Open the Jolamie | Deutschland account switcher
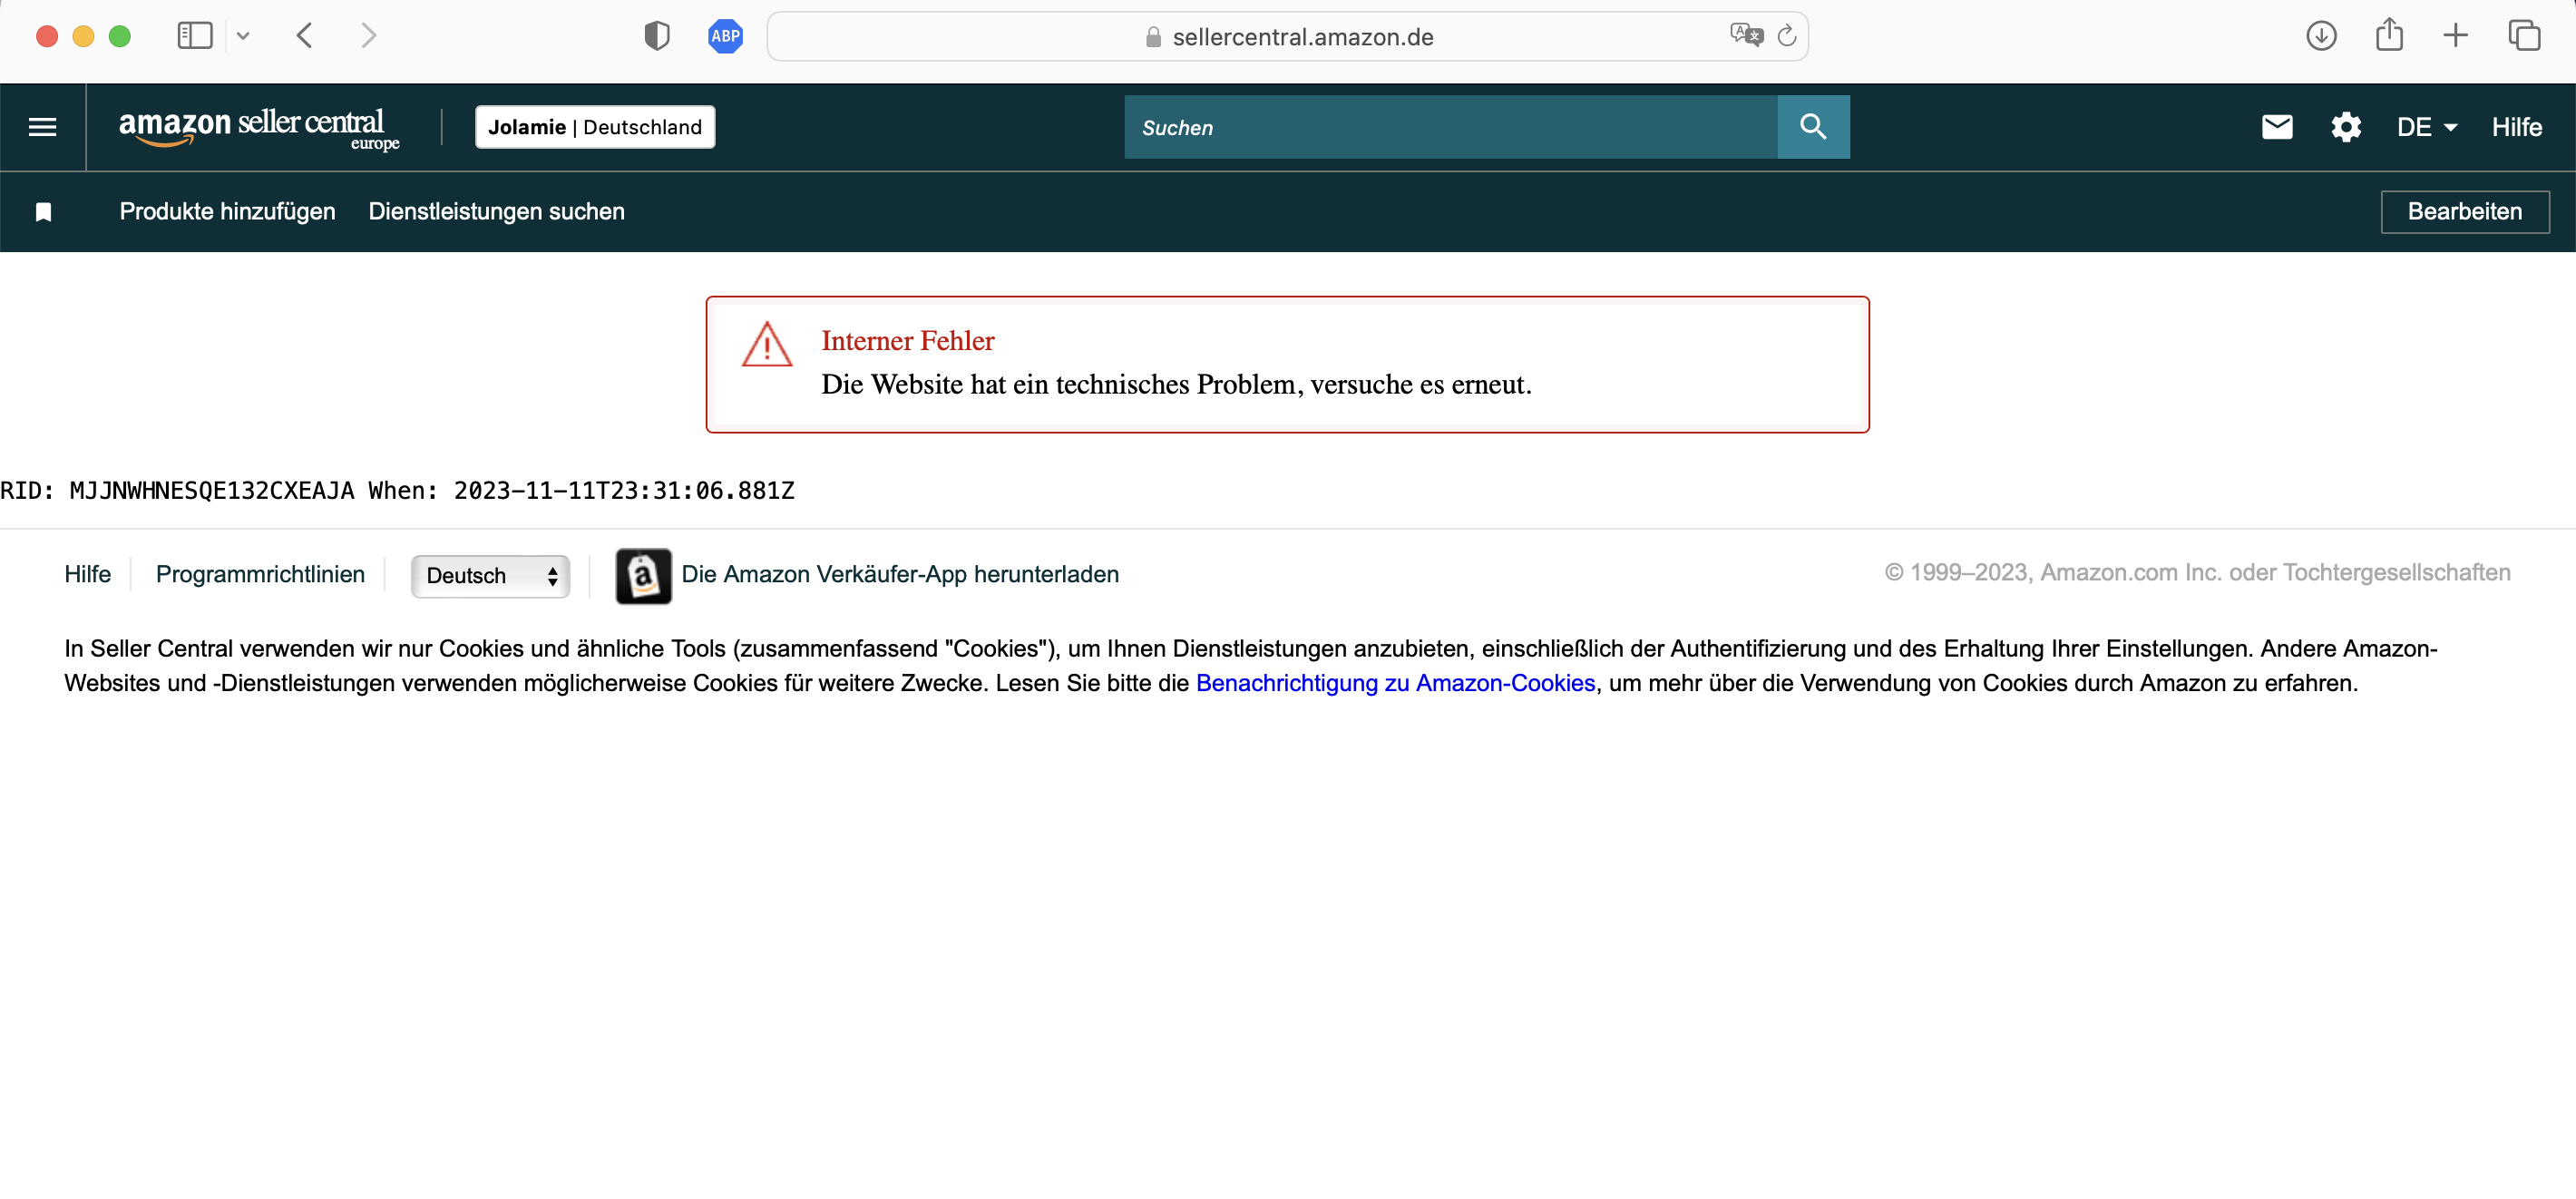Image resolution: width=2576 pixels, height=1199 pixels. click(x=595, y=127)
